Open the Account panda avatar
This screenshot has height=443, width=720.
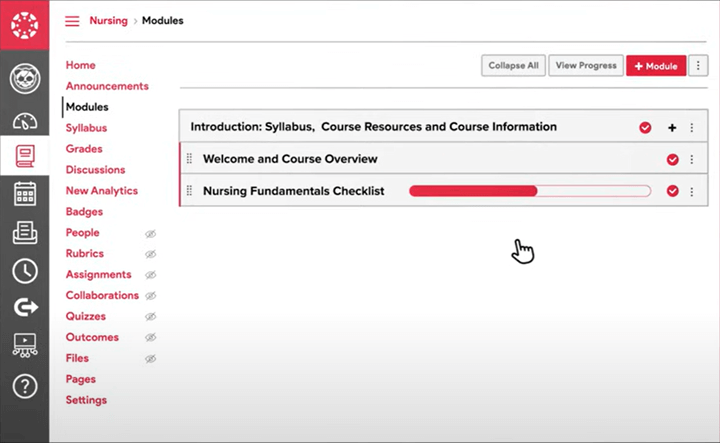click(x=25, y=79)
